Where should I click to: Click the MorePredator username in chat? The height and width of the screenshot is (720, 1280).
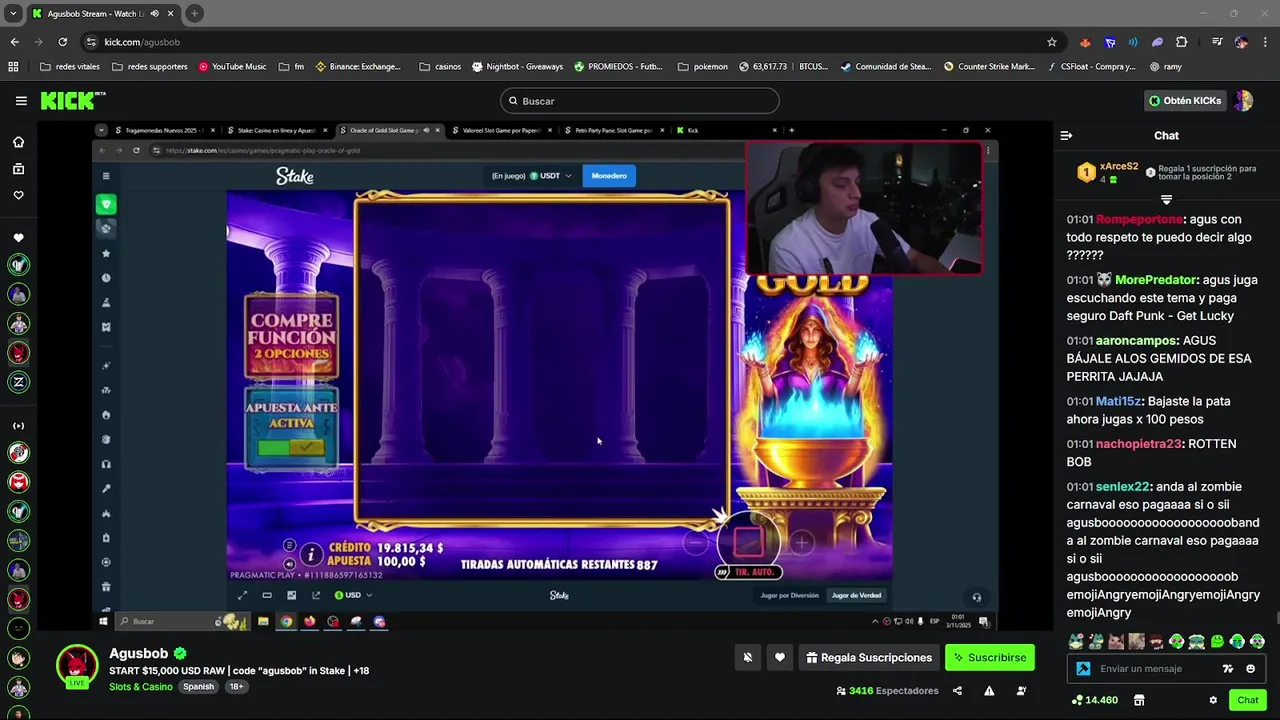point(1155,280)
